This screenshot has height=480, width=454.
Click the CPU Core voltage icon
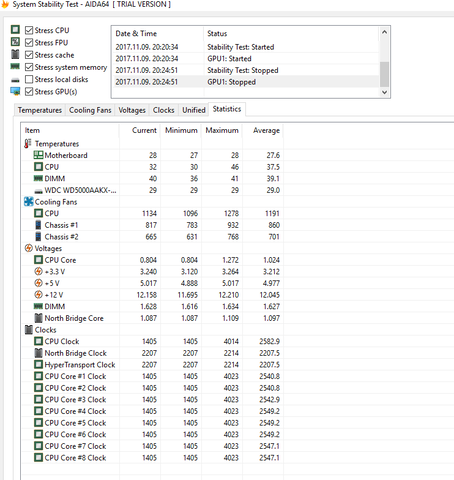pos(39,260)
